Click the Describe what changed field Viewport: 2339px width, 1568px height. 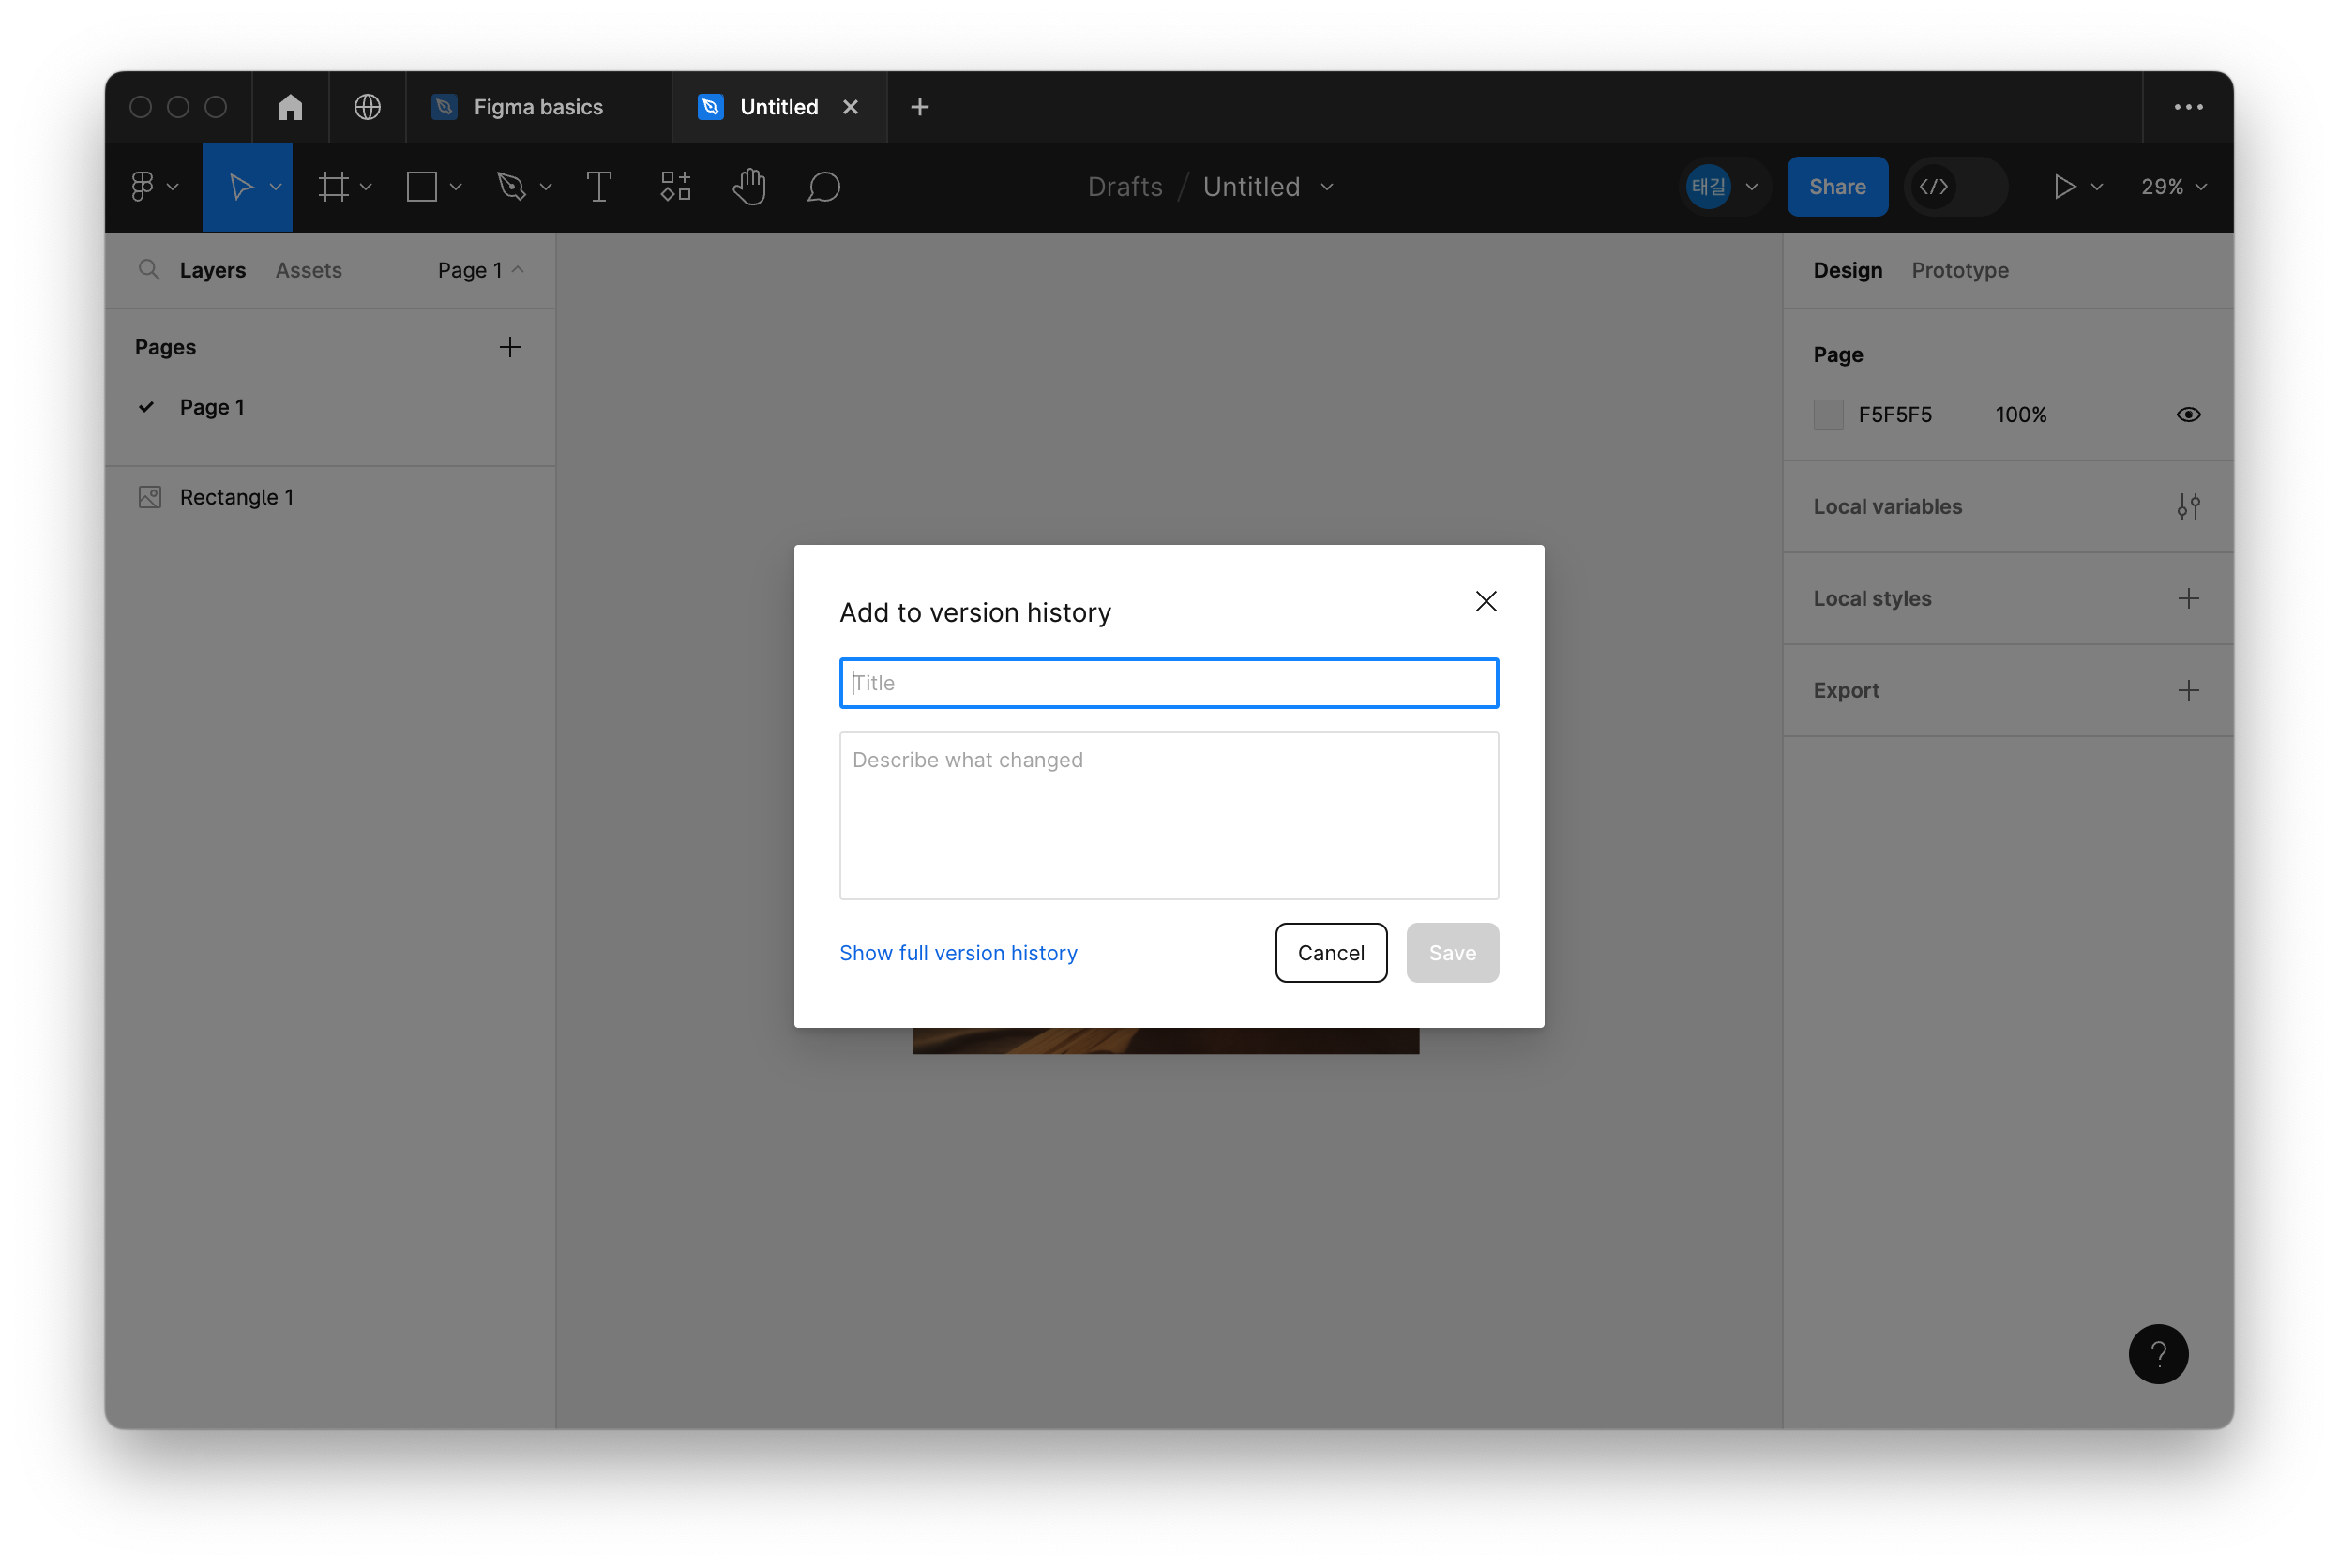pyautogui.click(x=1168, y=815)
